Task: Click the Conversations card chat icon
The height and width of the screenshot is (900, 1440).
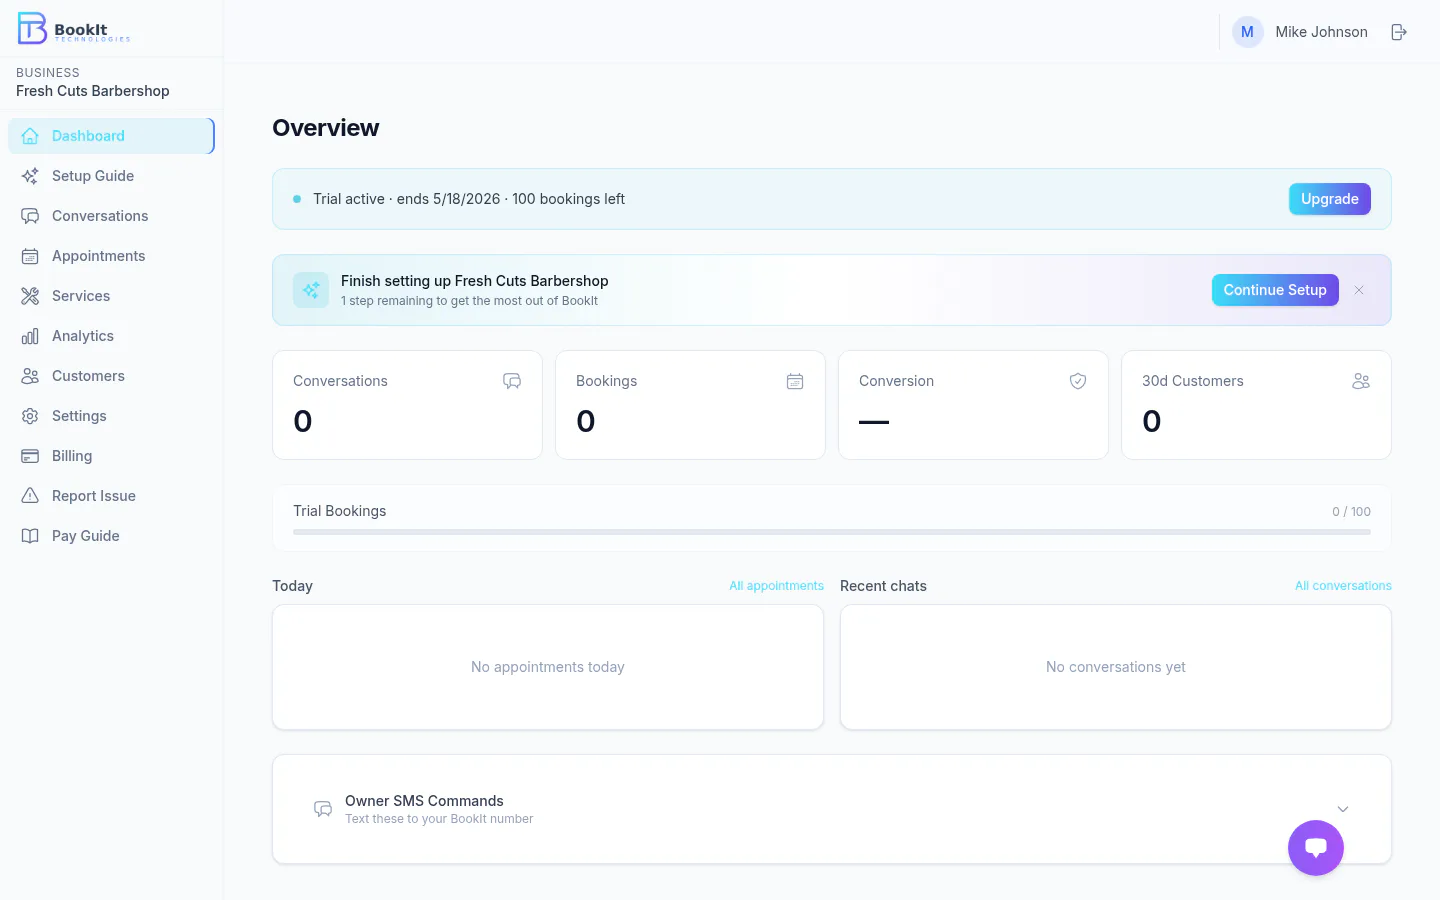Action: pos(512,381)
